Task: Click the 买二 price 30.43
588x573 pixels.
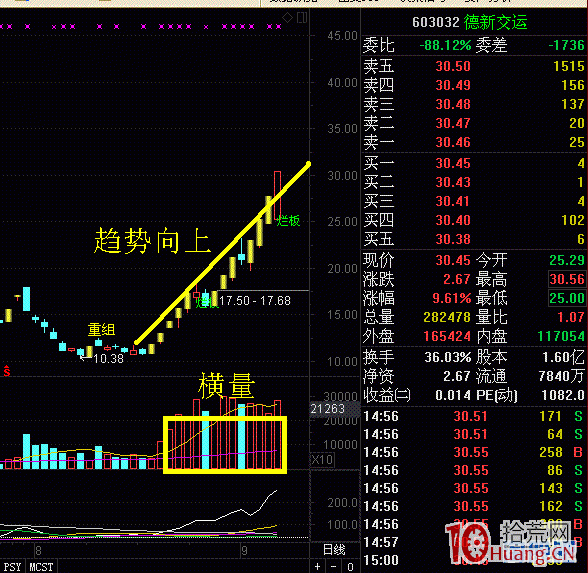Action: click(453, 182)
